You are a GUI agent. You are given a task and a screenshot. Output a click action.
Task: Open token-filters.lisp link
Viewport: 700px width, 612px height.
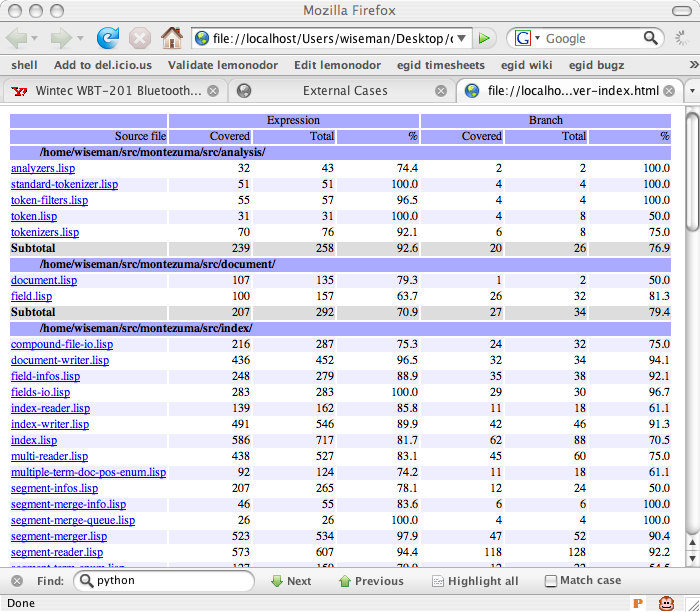tap(49, 200)
